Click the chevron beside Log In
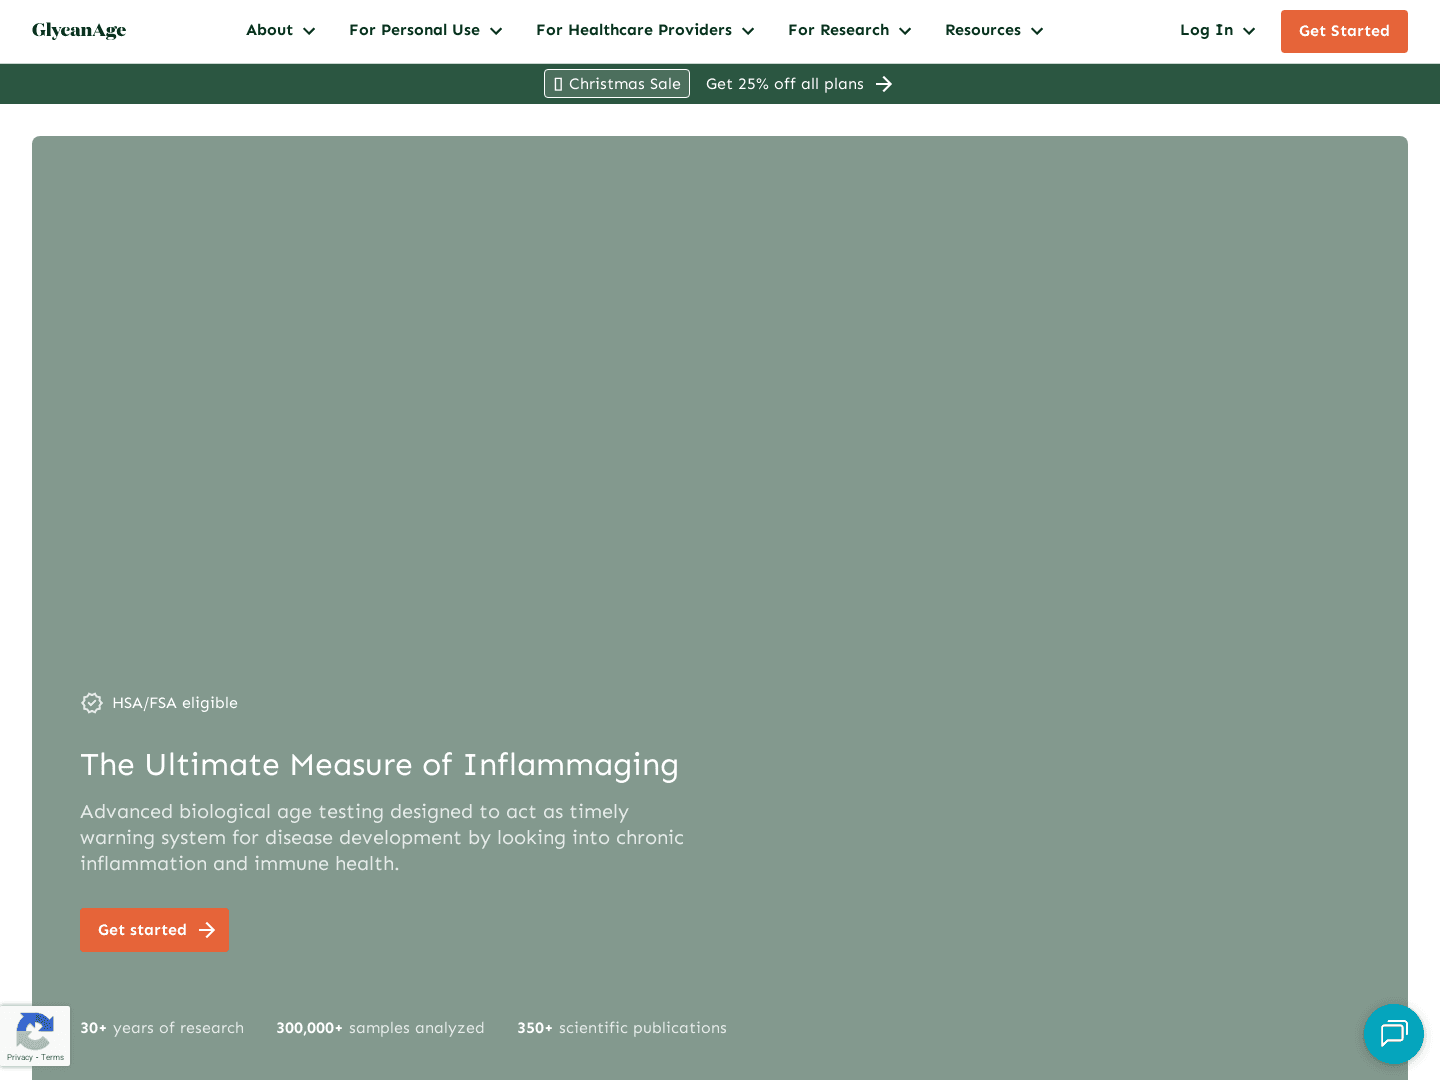This screenshot has height=1080, width=1440. 1249,31
